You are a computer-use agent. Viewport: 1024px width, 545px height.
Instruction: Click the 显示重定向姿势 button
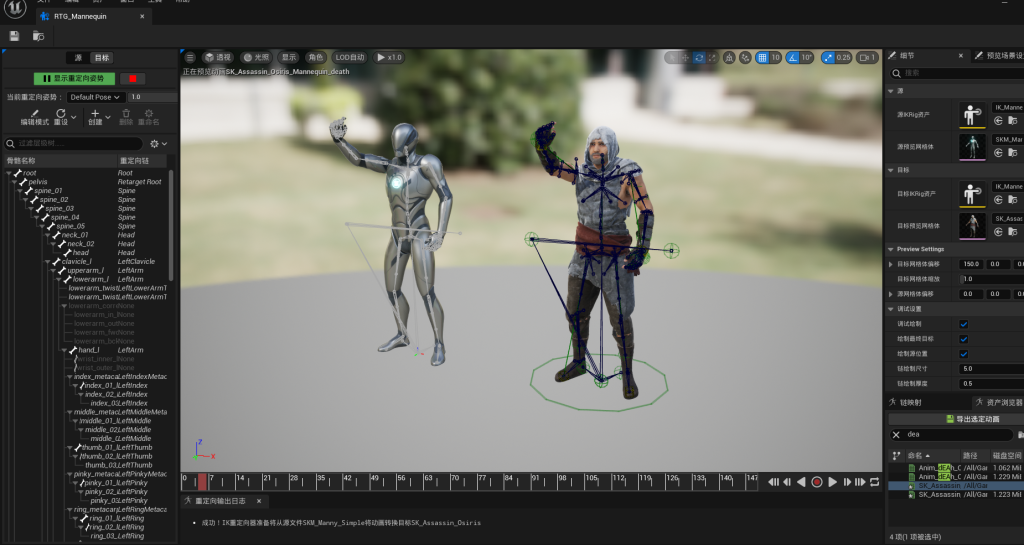tap(74, 78)
